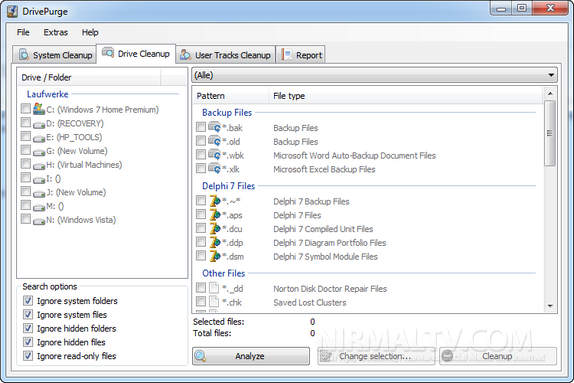Tick the *.chk pattern checkbox
Screen dimensions: 574x383
tap(201, 302)
